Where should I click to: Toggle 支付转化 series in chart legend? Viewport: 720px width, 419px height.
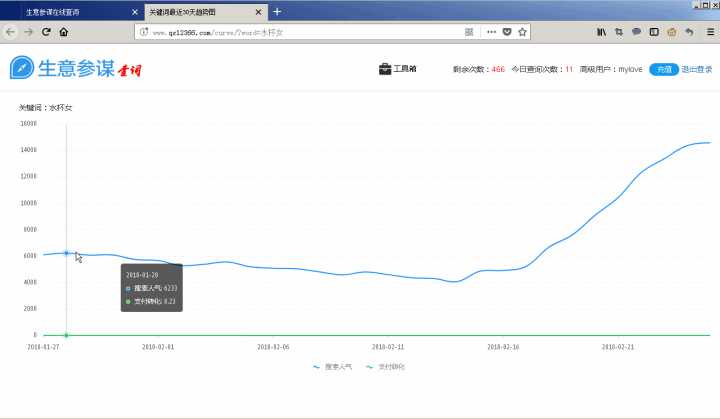386,367
